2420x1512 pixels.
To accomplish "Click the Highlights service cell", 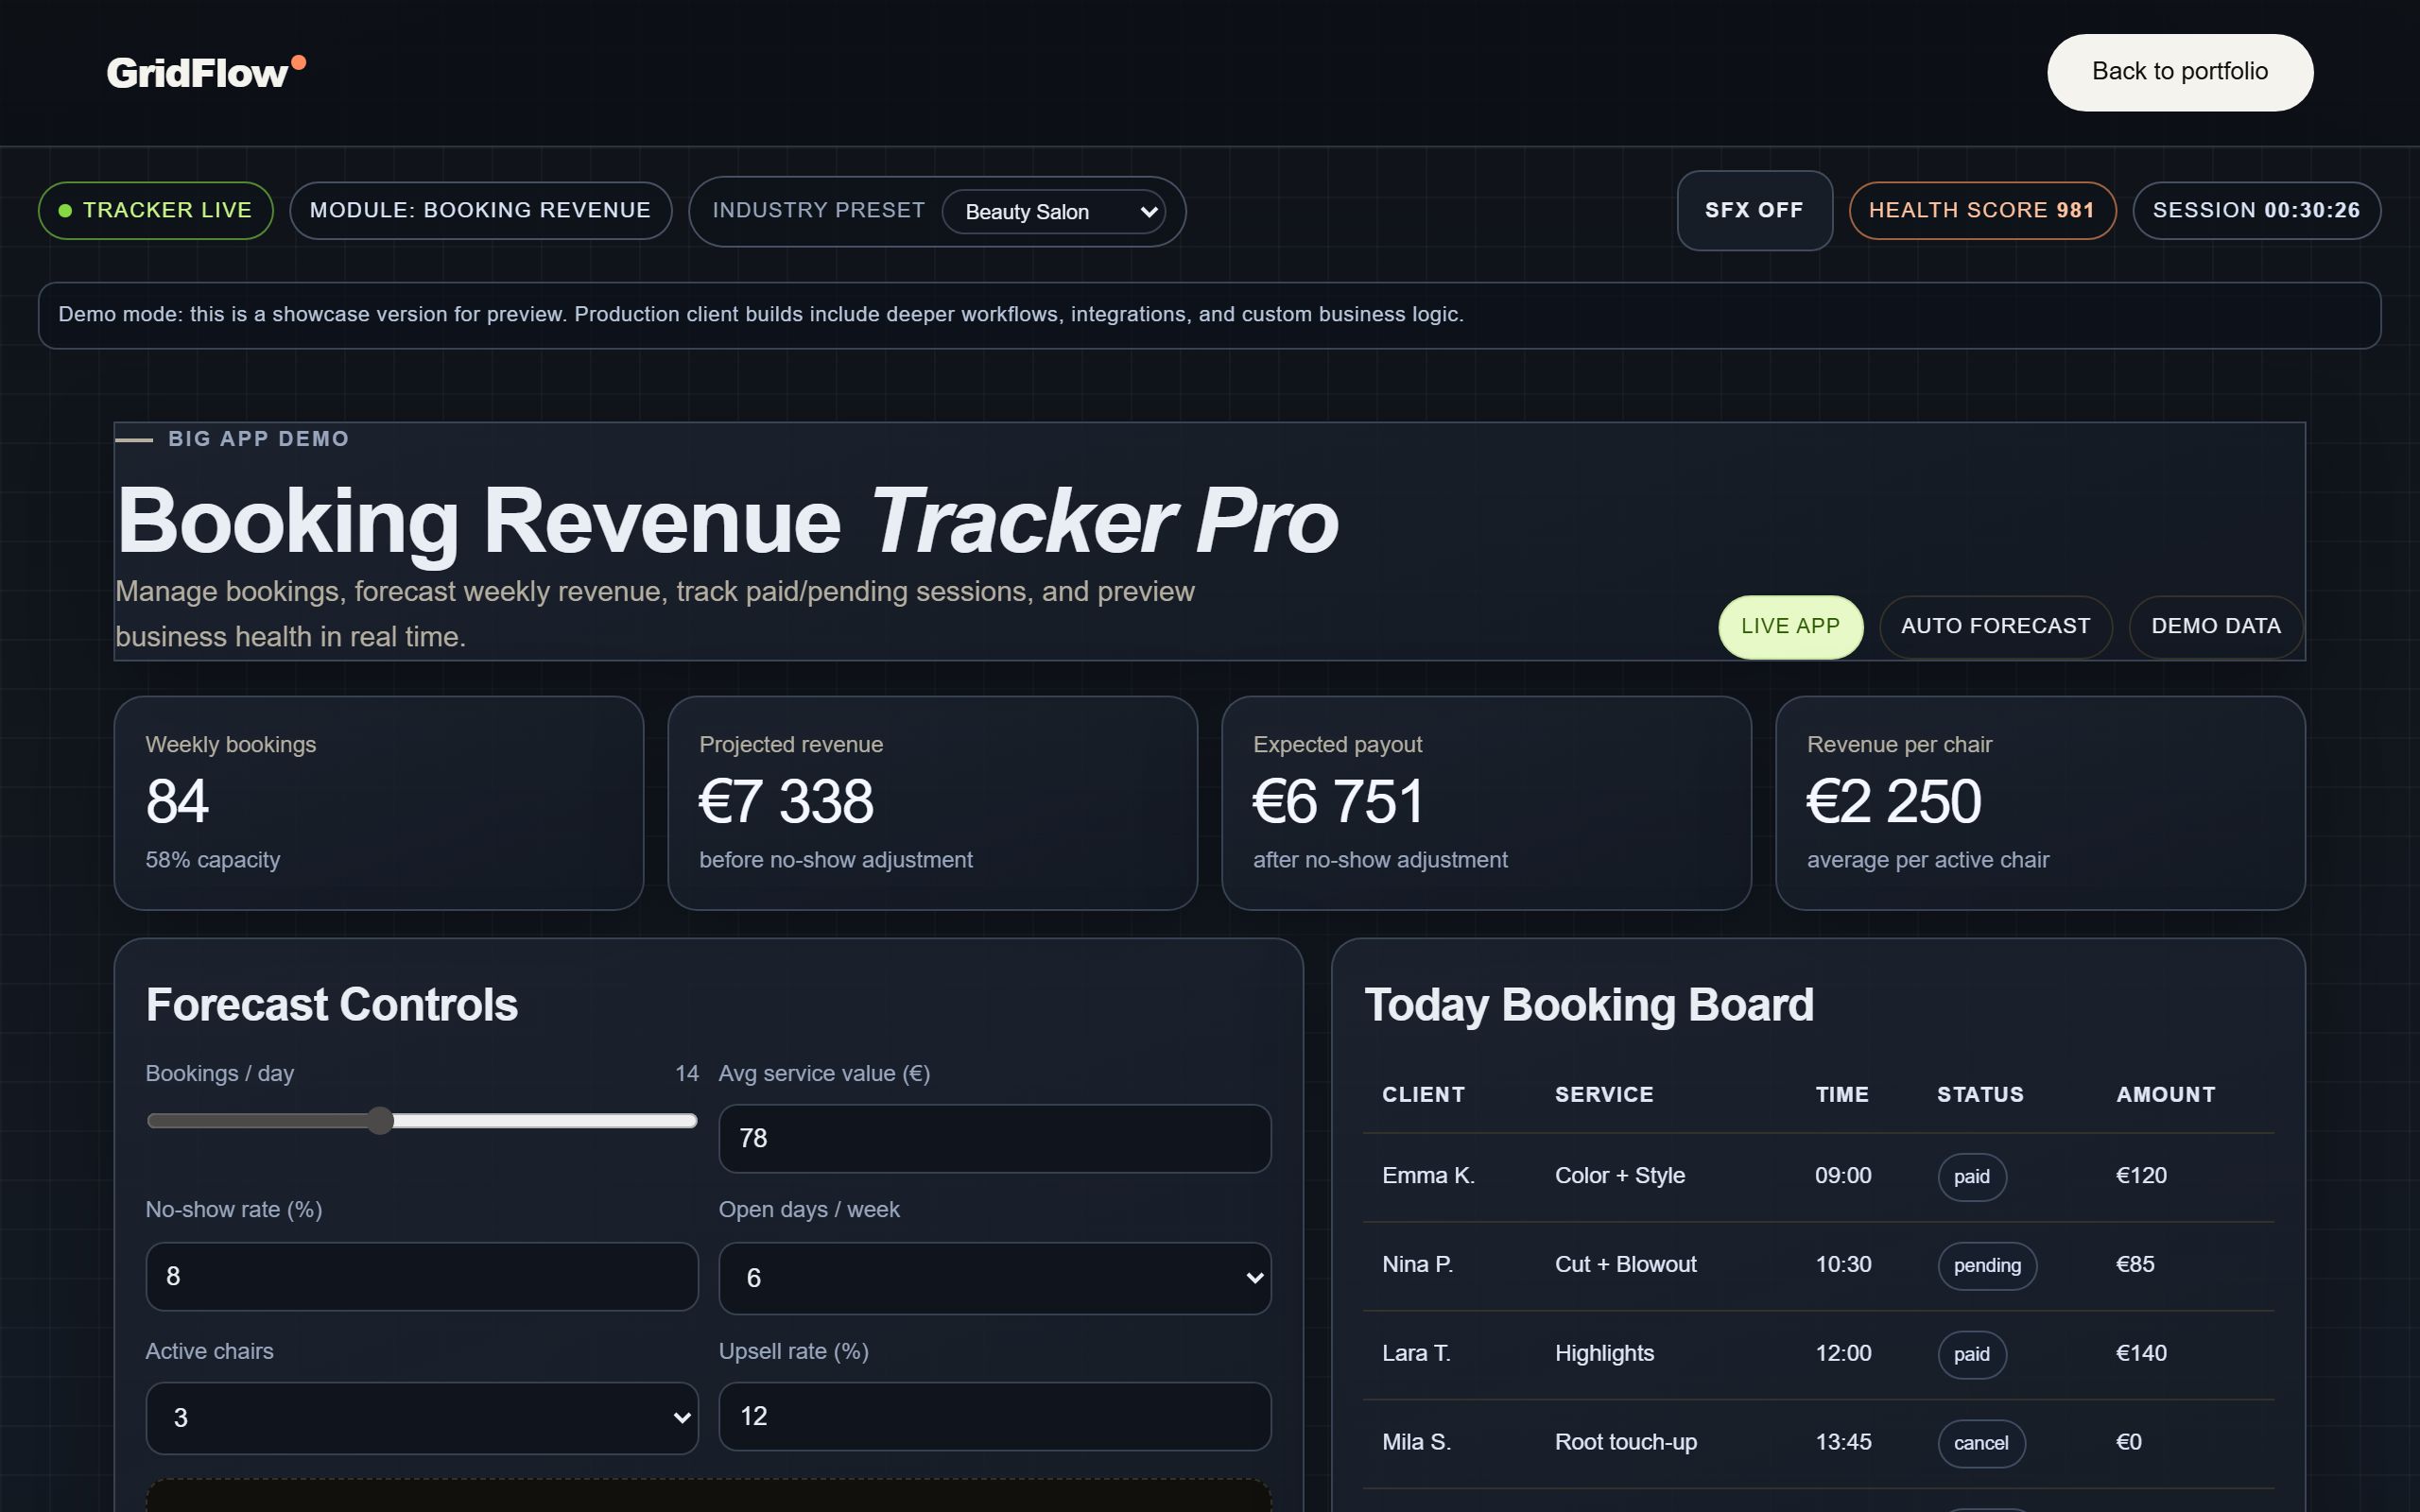I will 1604,1353.
